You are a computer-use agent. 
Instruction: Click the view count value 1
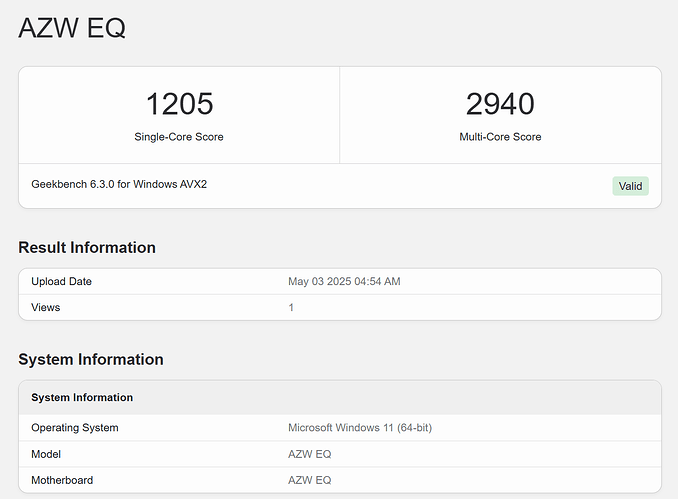(x=291, y=307)
